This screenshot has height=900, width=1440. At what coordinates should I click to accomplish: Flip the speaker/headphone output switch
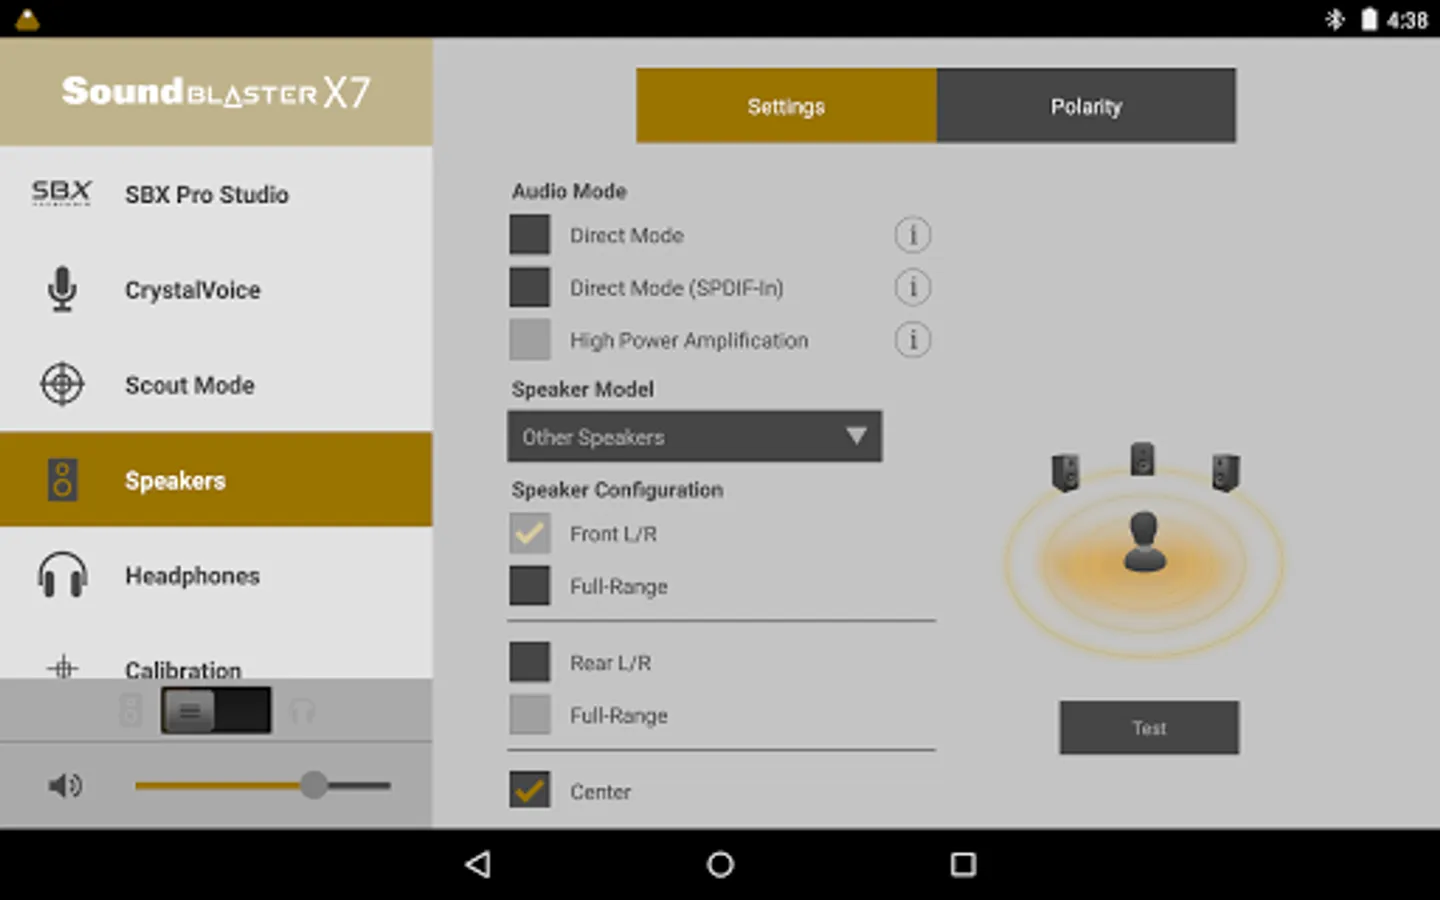pos(216,710)
